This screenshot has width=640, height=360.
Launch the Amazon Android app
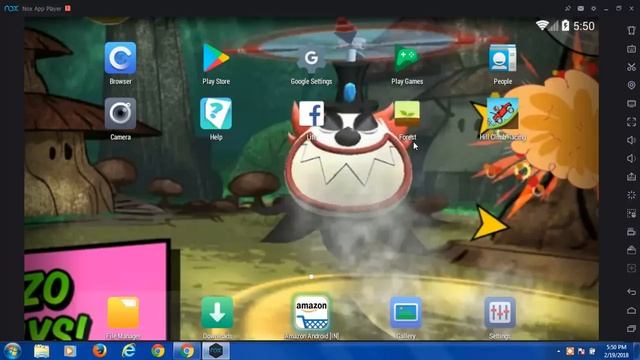311,313
